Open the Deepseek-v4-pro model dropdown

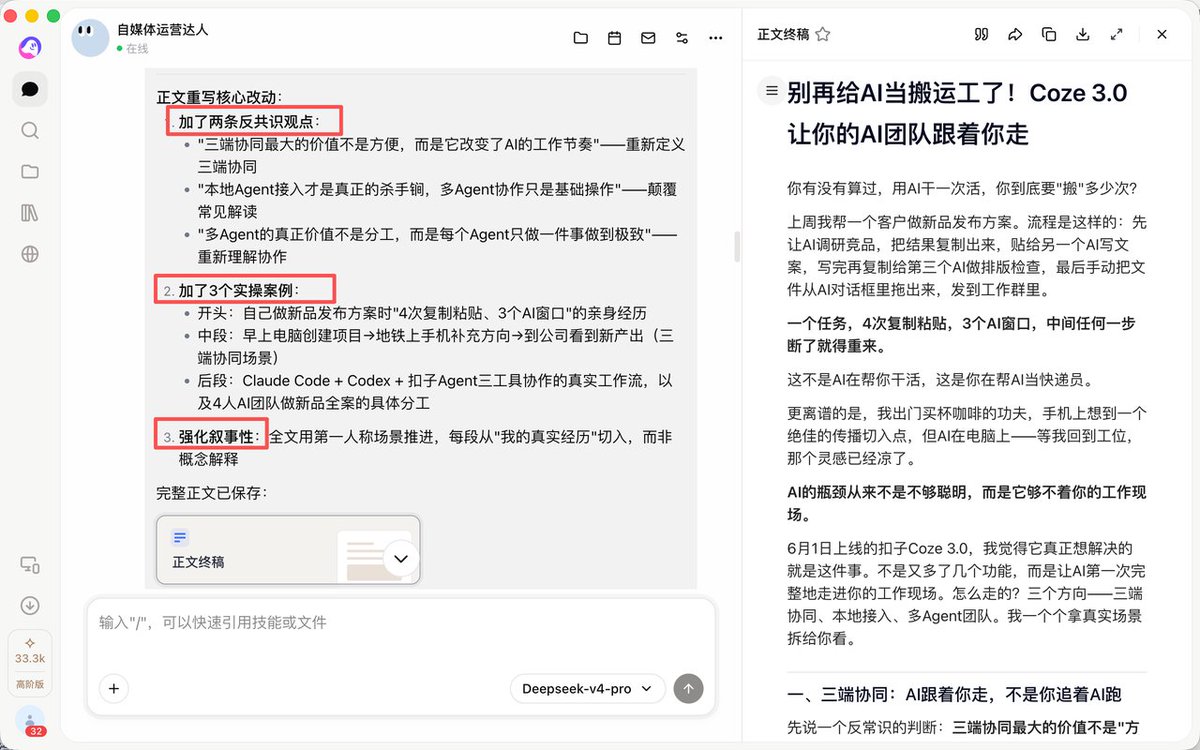pos(587,688)
